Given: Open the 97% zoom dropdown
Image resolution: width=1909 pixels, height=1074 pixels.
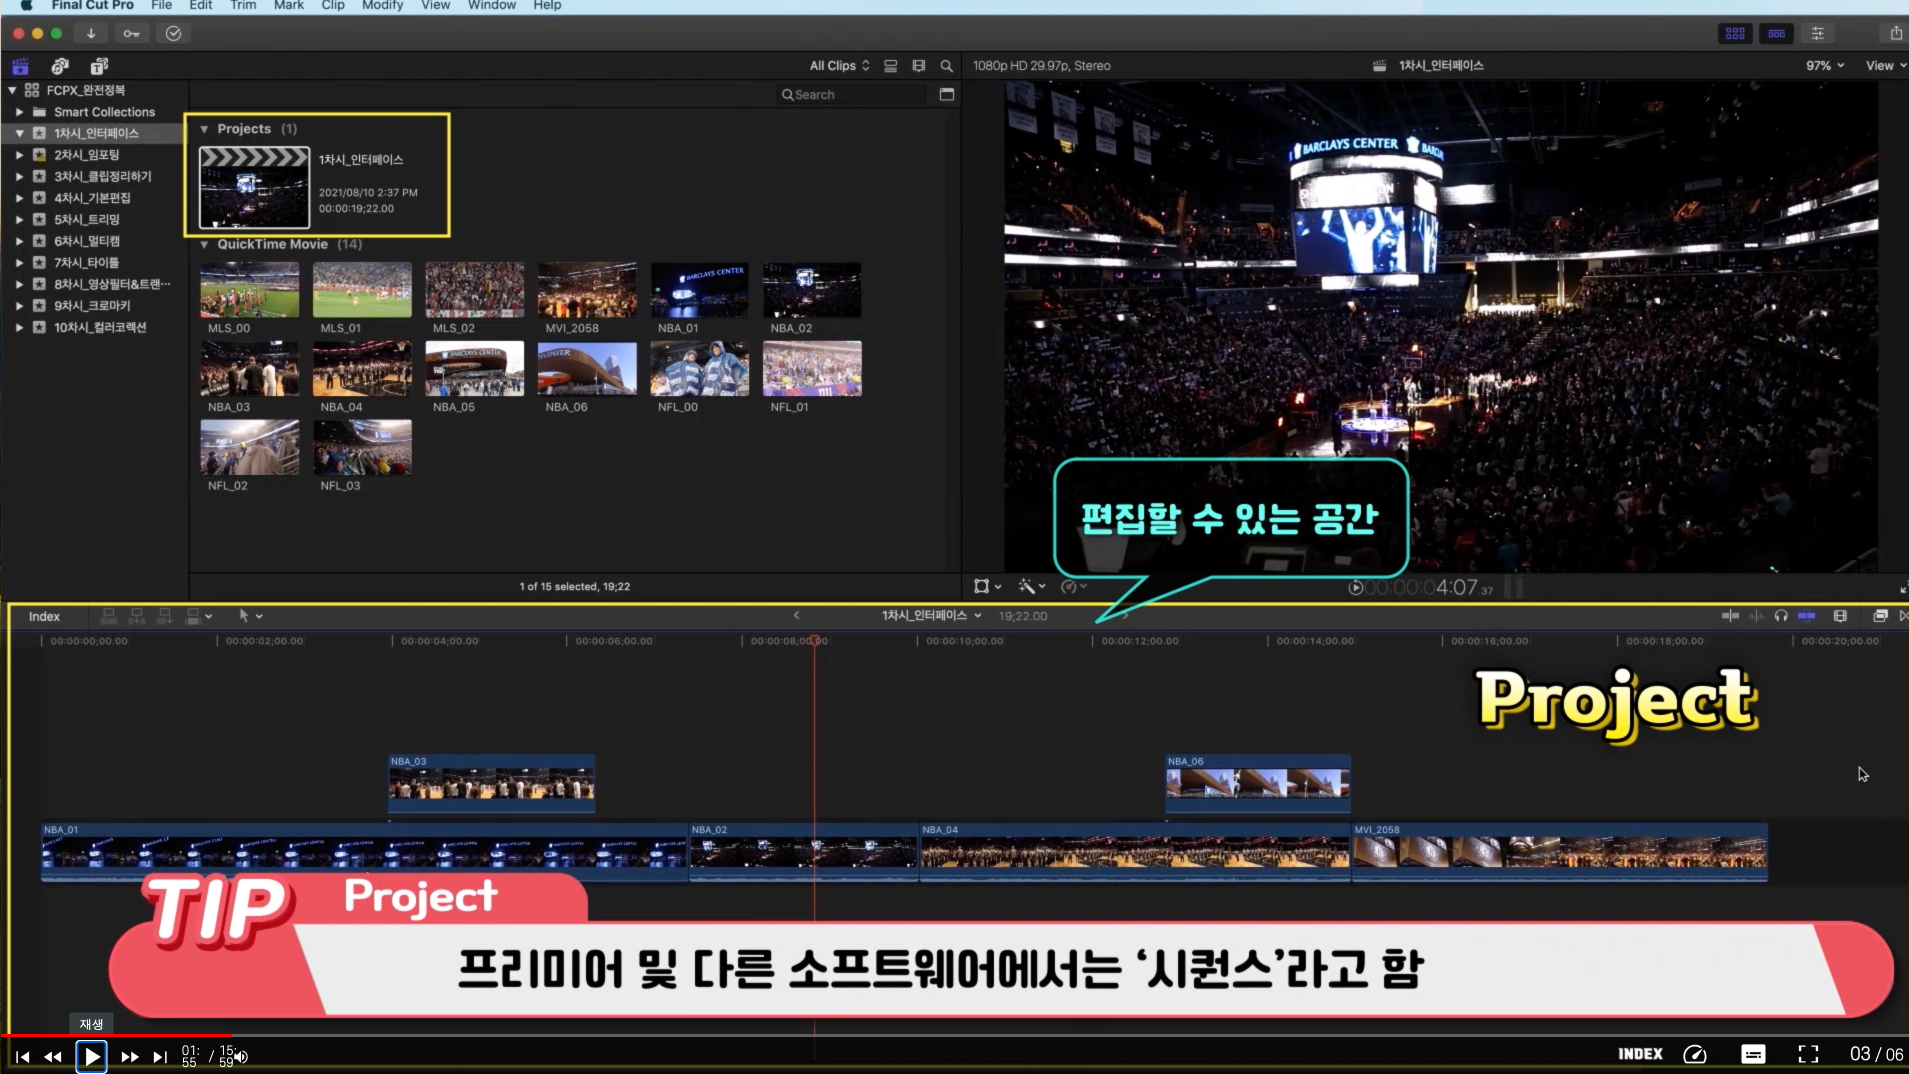Looking at the screenshot, I should pos(1825,66).
